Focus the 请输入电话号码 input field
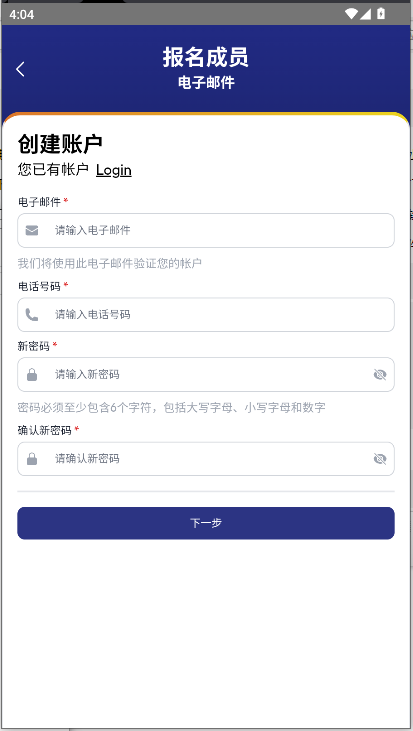This screenshot has height=731, width=413. click(206, 315)
